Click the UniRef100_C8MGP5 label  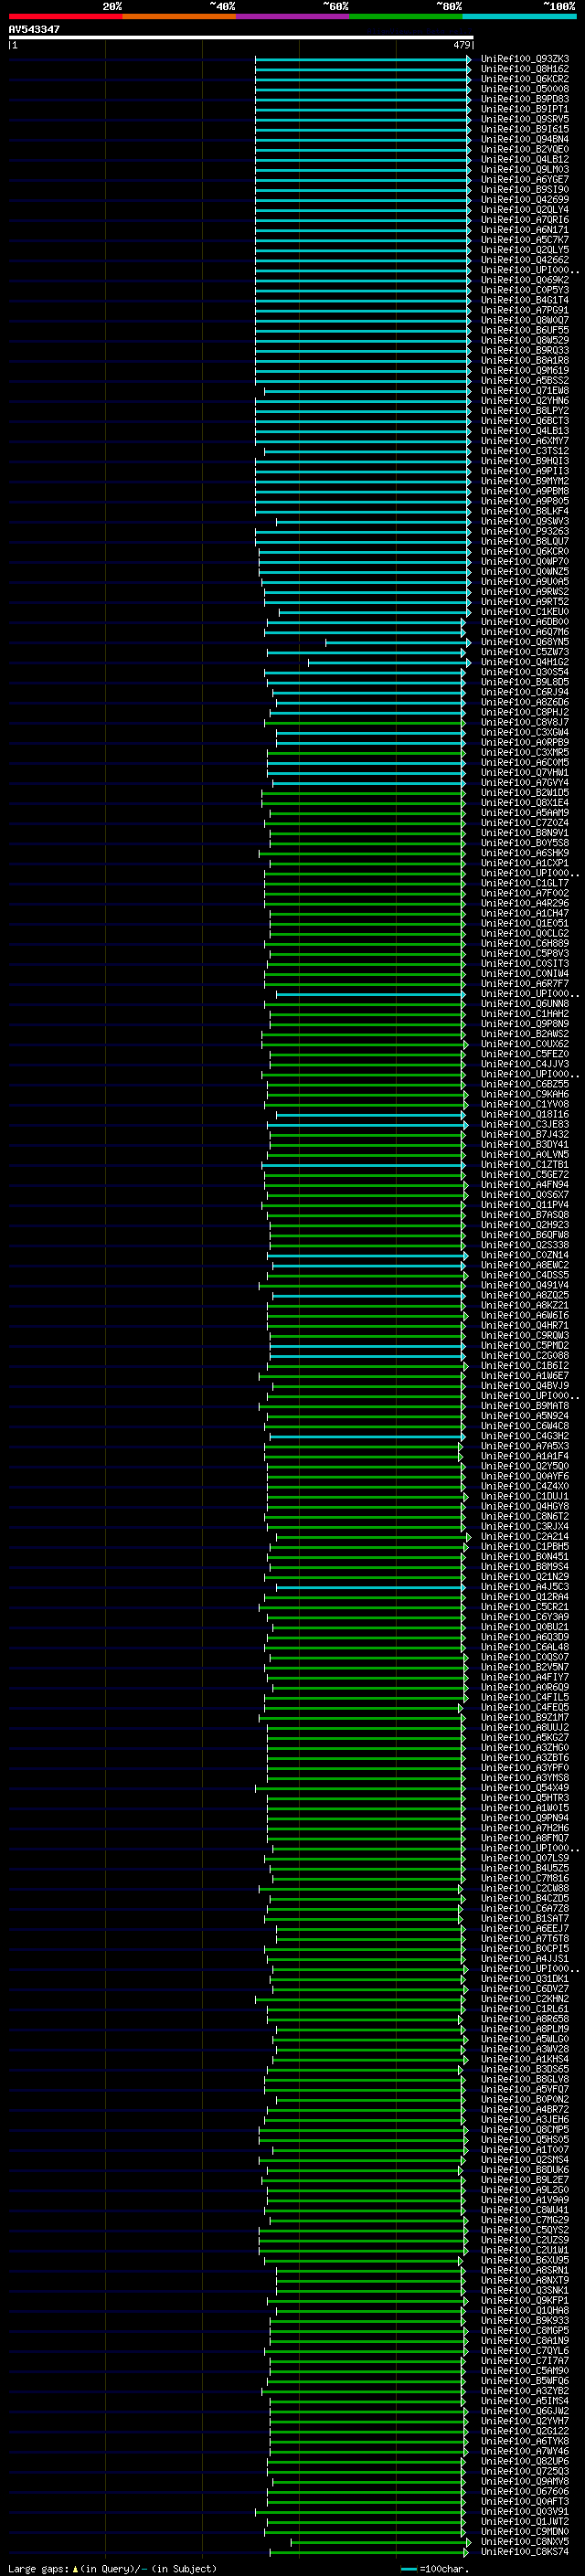tap(525, 2330)
